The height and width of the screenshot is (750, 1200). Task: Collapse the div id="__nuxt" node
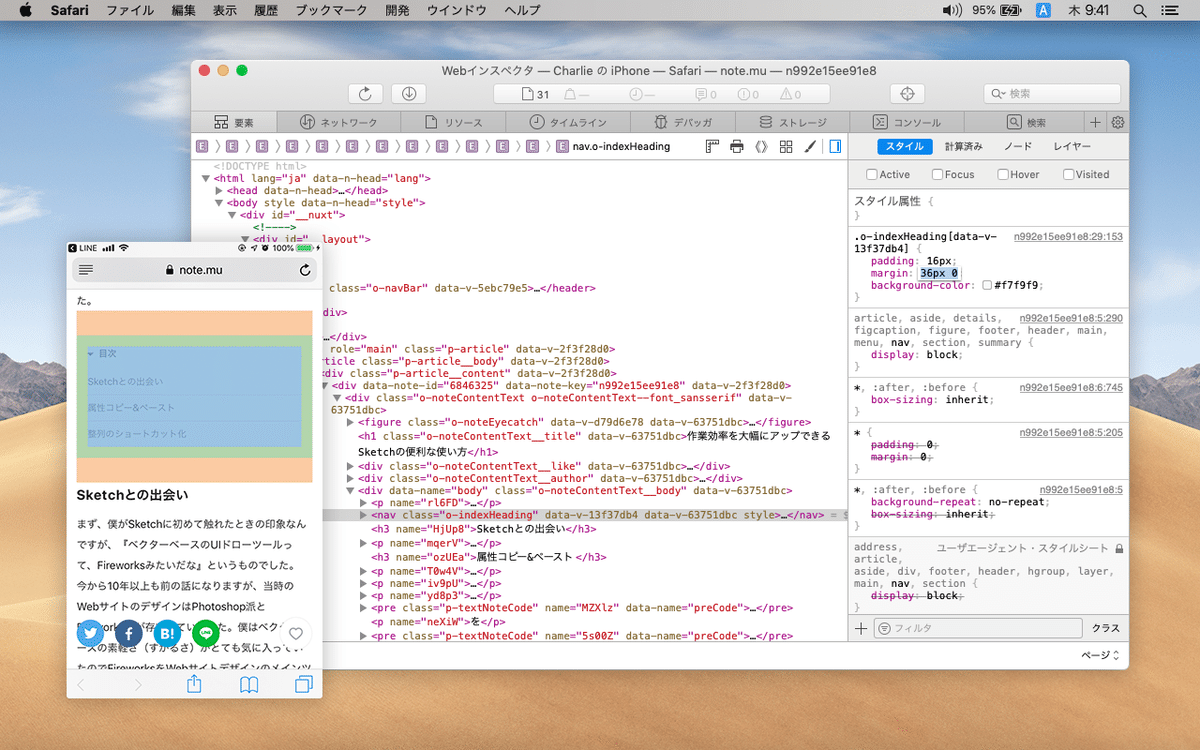tap(232, 215)
